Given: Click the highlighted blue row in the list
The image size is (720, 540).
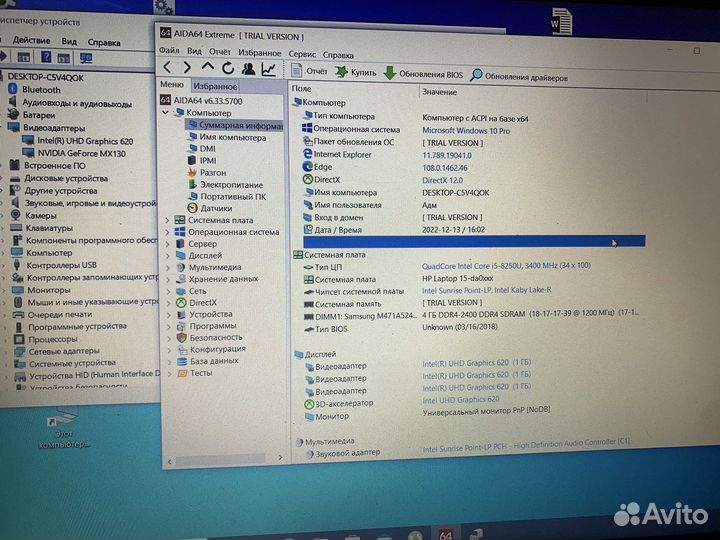Looking at the screenshot, I should (x=474, y=241).
